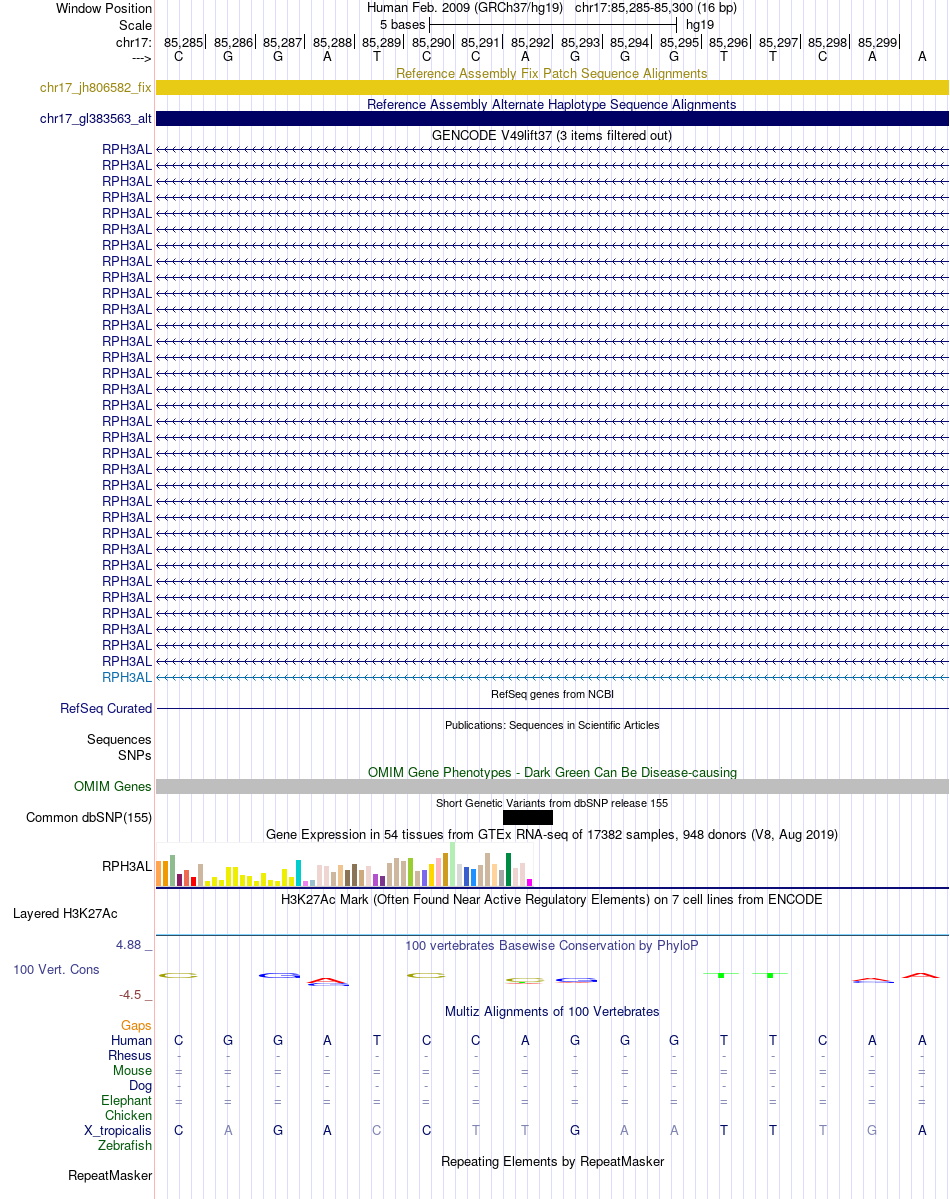Open Reference Assembly Alternate Haplotype Sequence Alignments title
This screenshot has height=1199, width=950.
(x=551, y=105)
